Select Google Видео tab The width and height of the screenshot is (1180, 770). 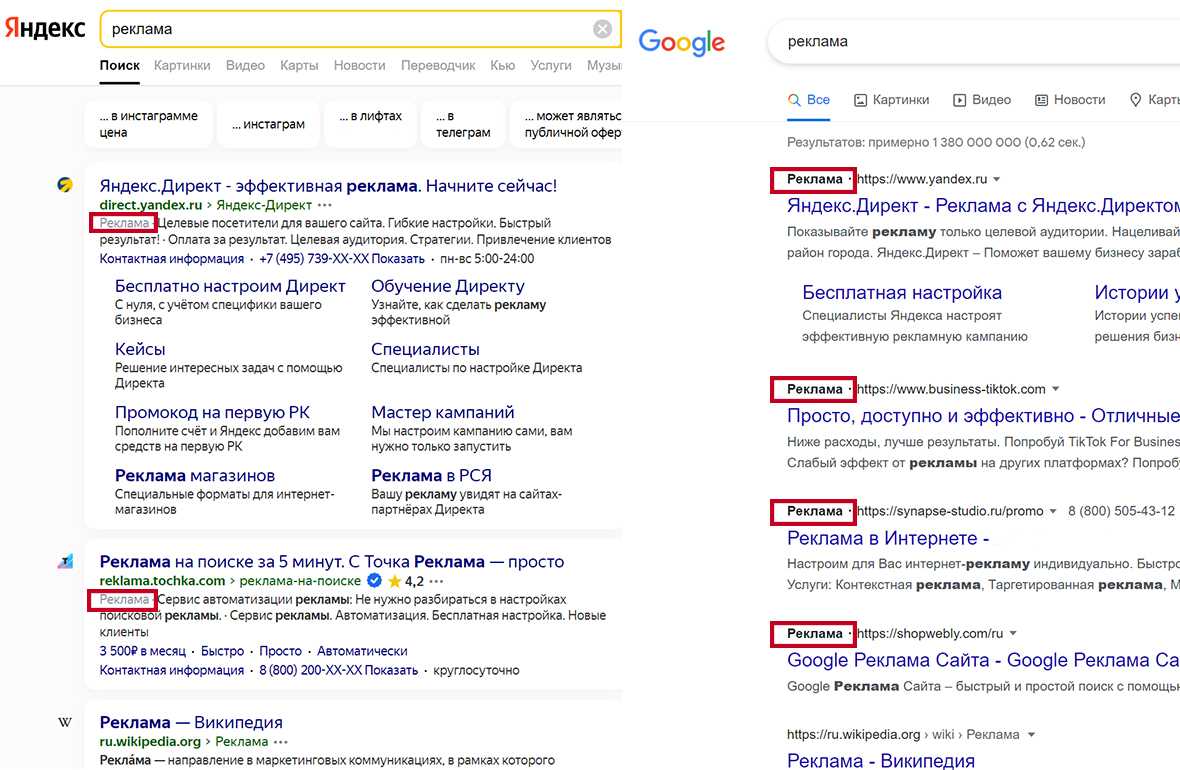[x=982, y=100]
